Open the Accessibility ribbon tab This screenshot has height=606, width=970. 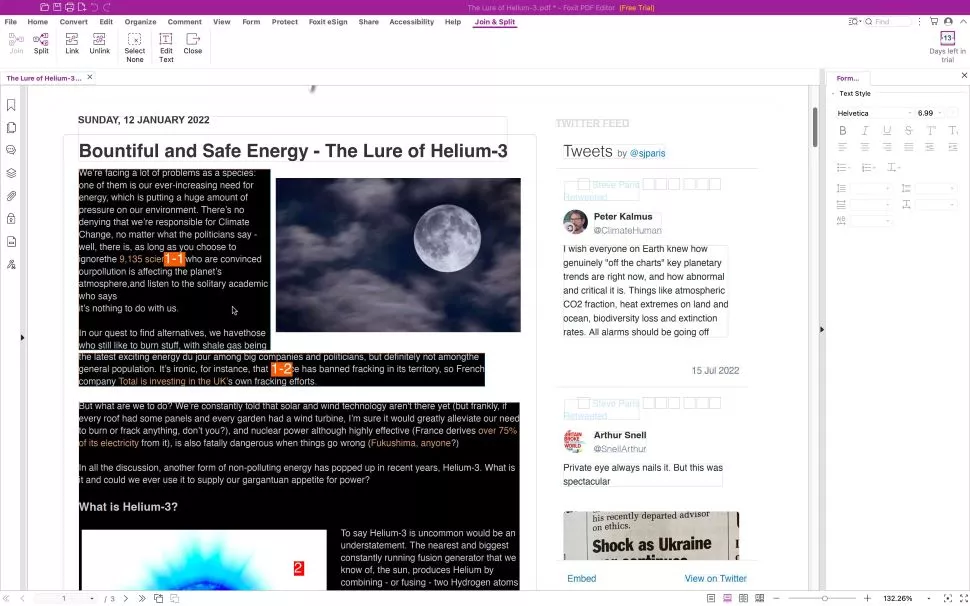pyautogui.click(x=411, y=22)
